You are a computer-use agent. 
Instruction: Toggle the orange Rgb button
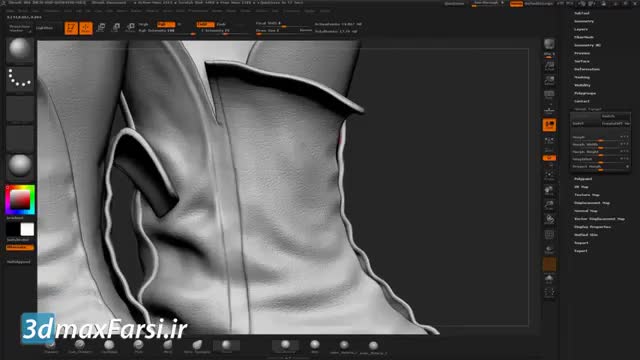[x=166, y=24]
